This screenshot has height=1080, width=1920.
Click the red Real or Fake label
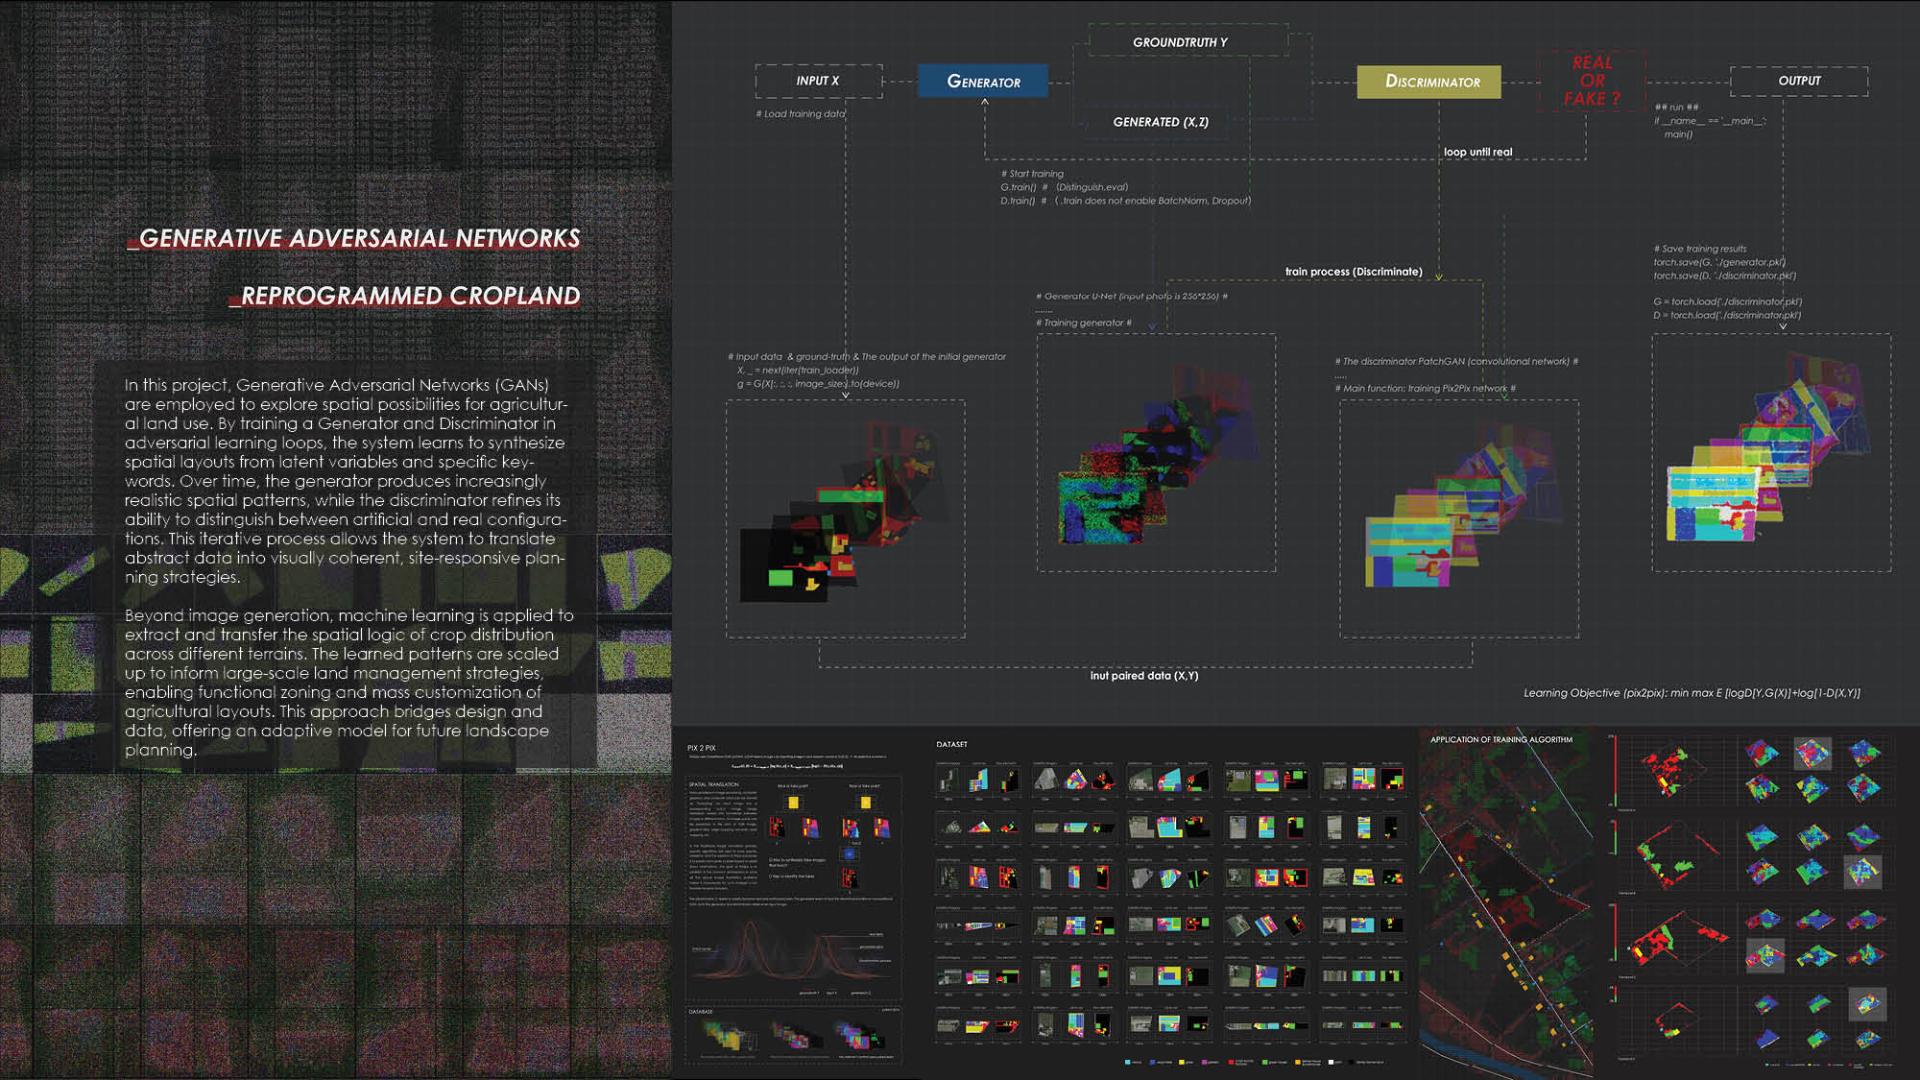[x=1591, y=81]
